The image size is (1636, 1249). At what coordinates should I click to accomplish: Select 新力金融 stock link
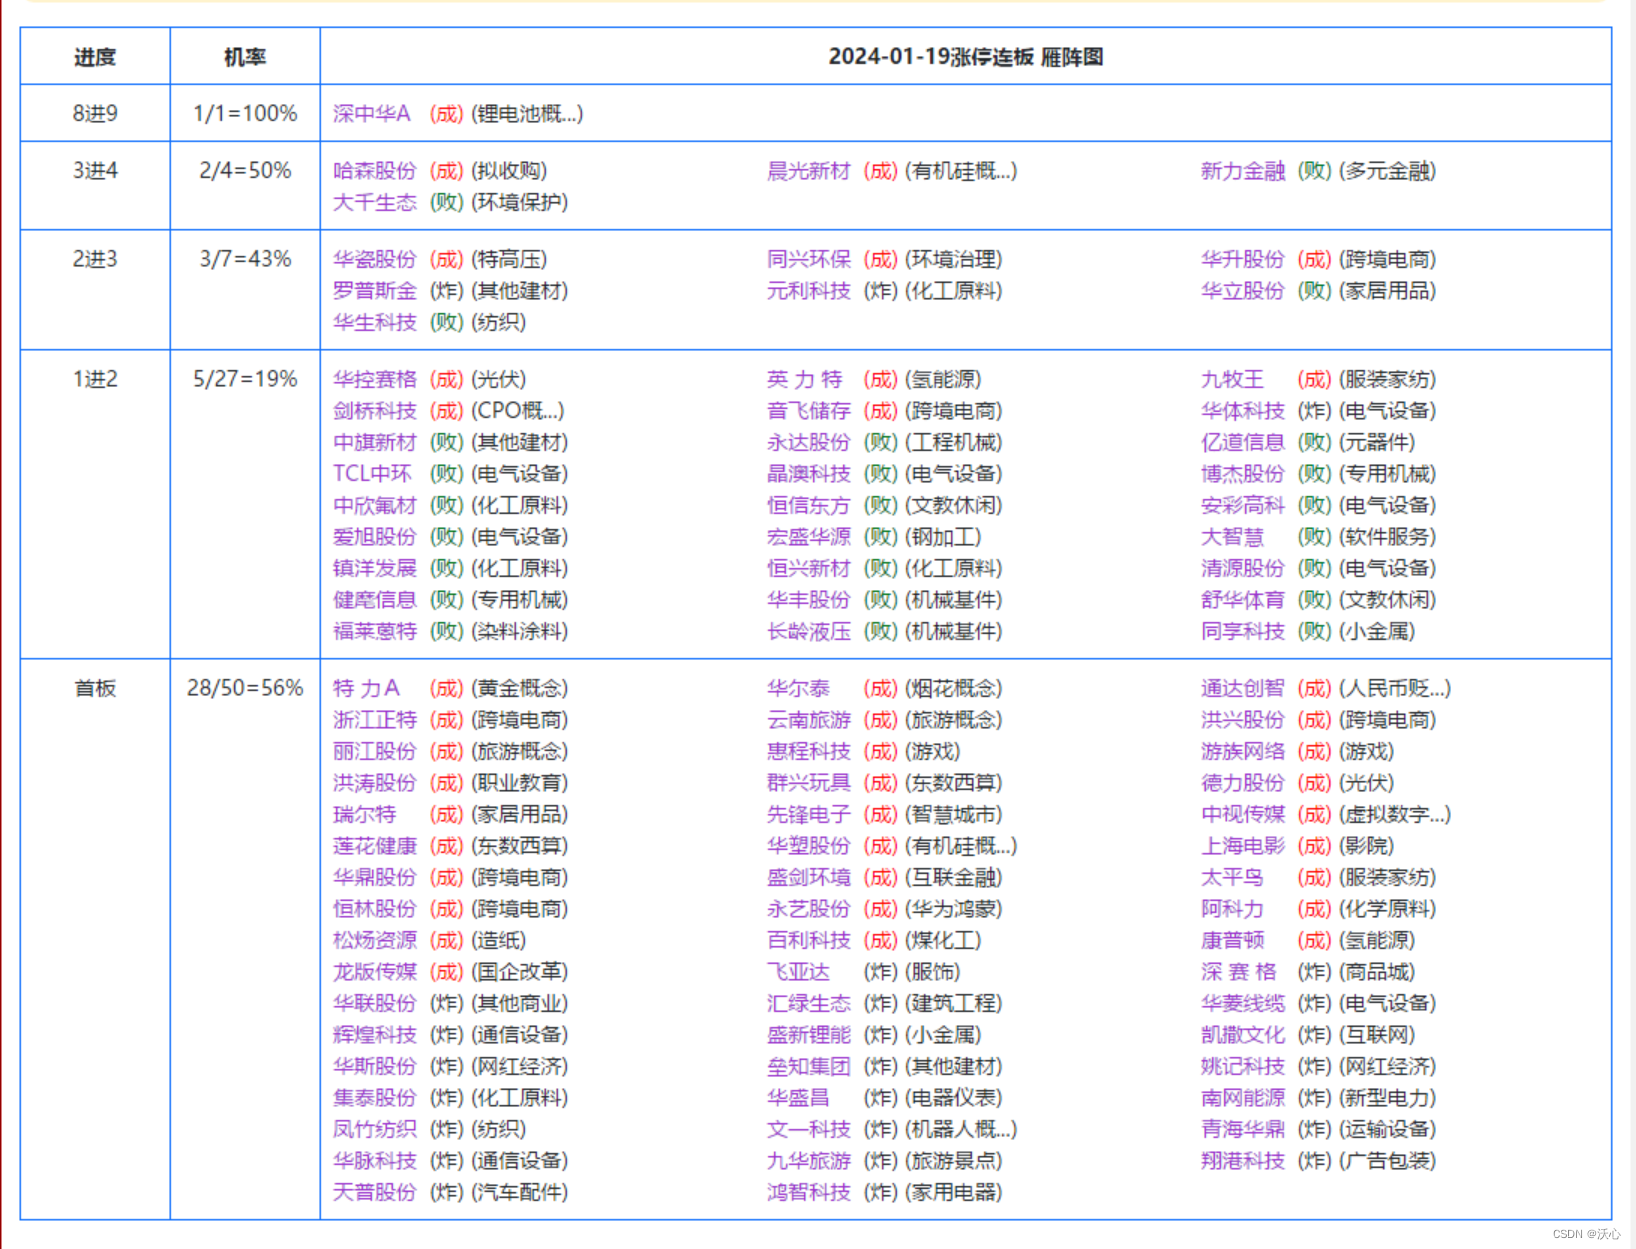1242,171
